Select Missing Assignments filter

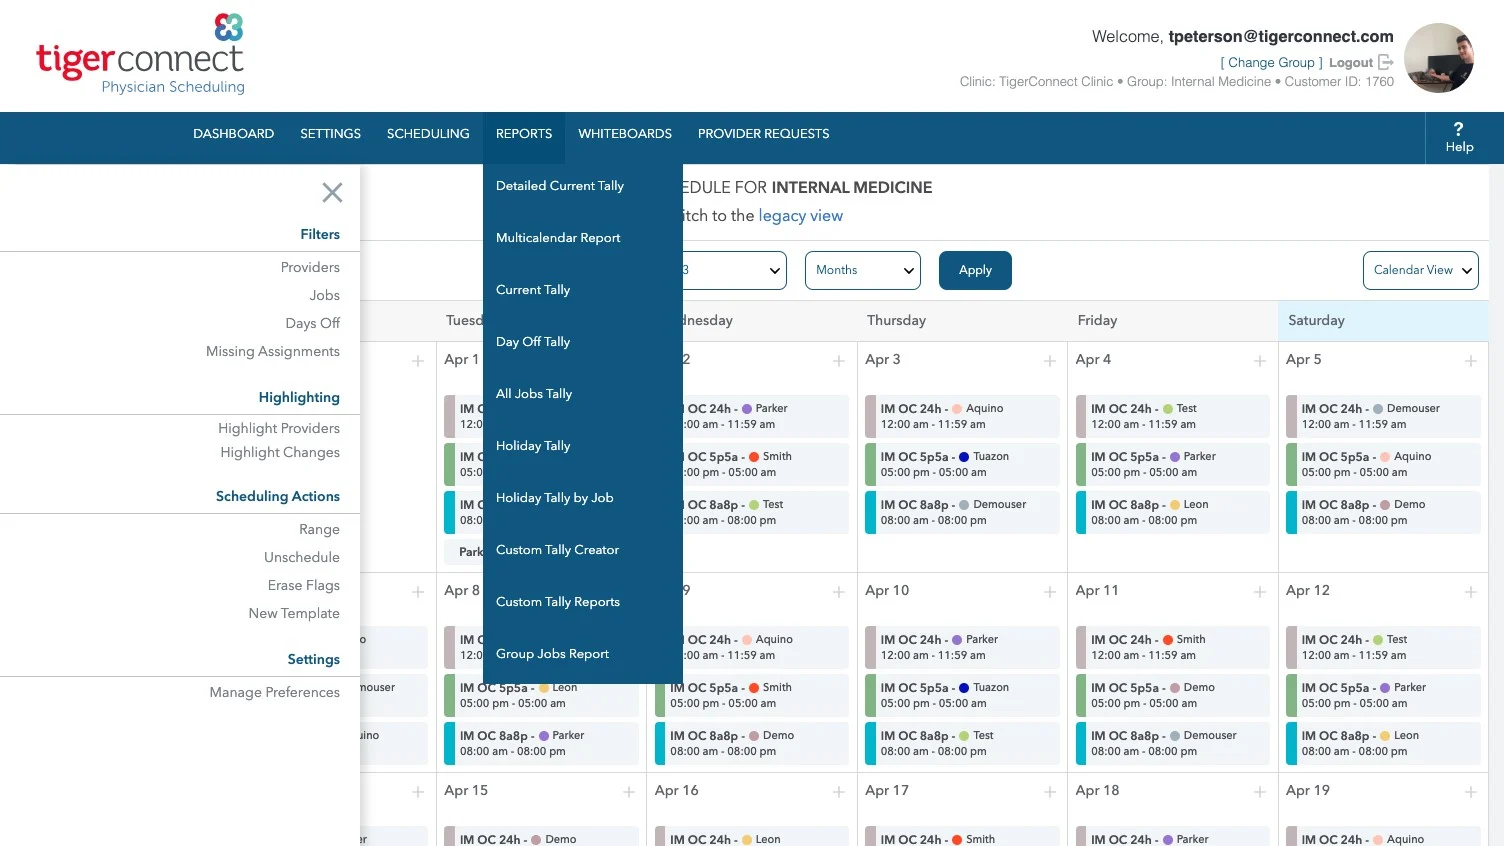point(273,351)
